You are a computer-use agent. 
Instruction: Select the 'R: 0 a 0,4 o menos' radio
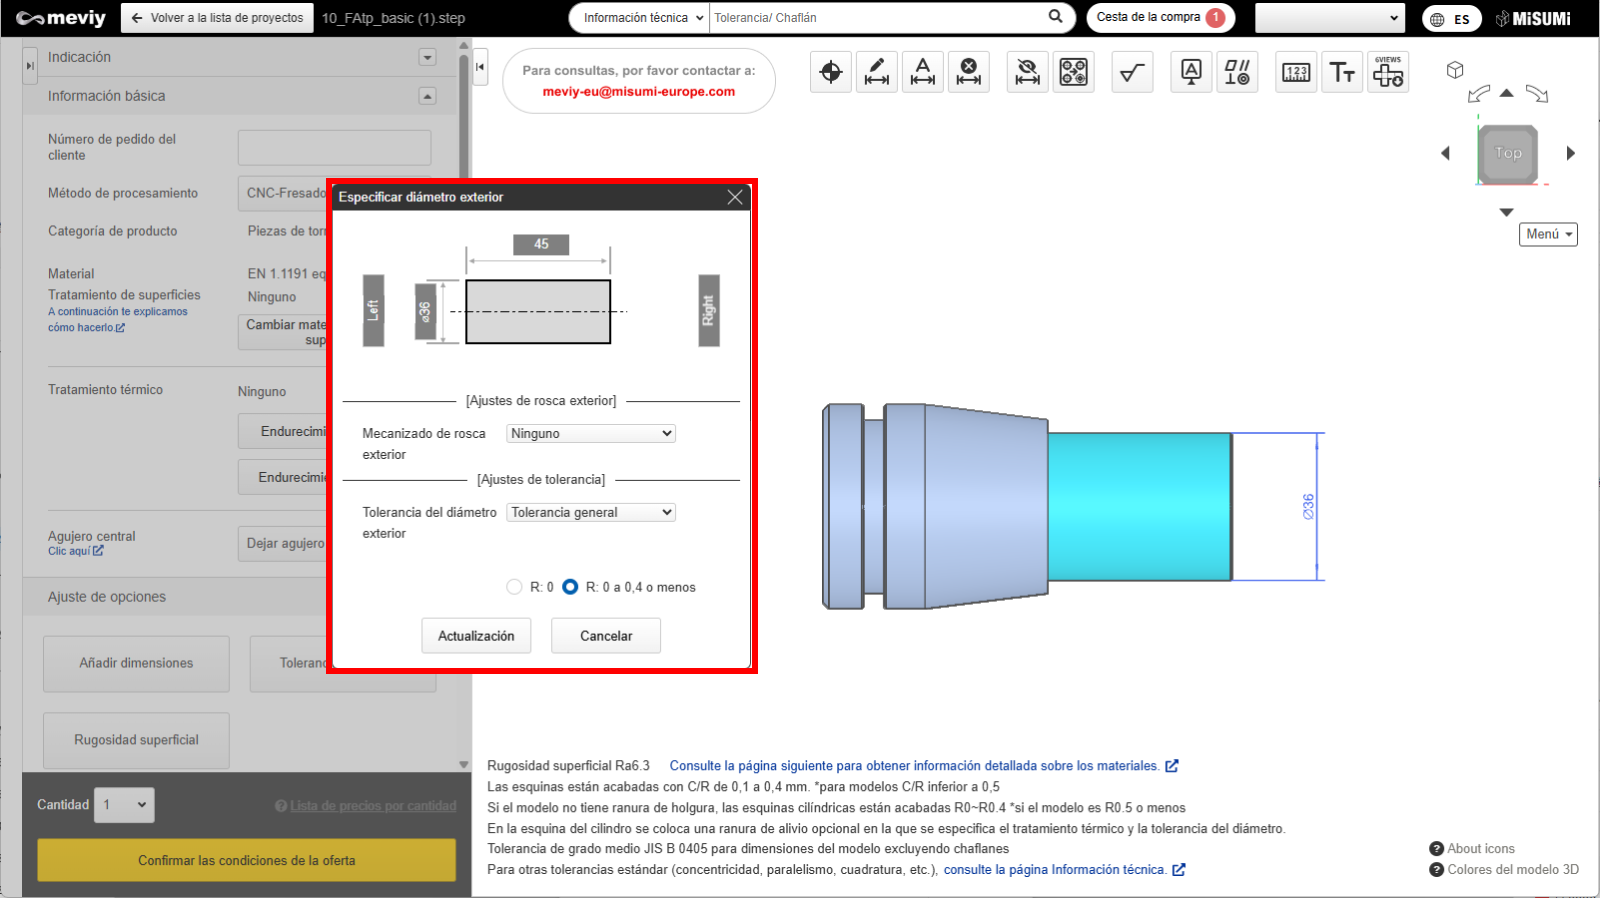click(x=570, y=587)
